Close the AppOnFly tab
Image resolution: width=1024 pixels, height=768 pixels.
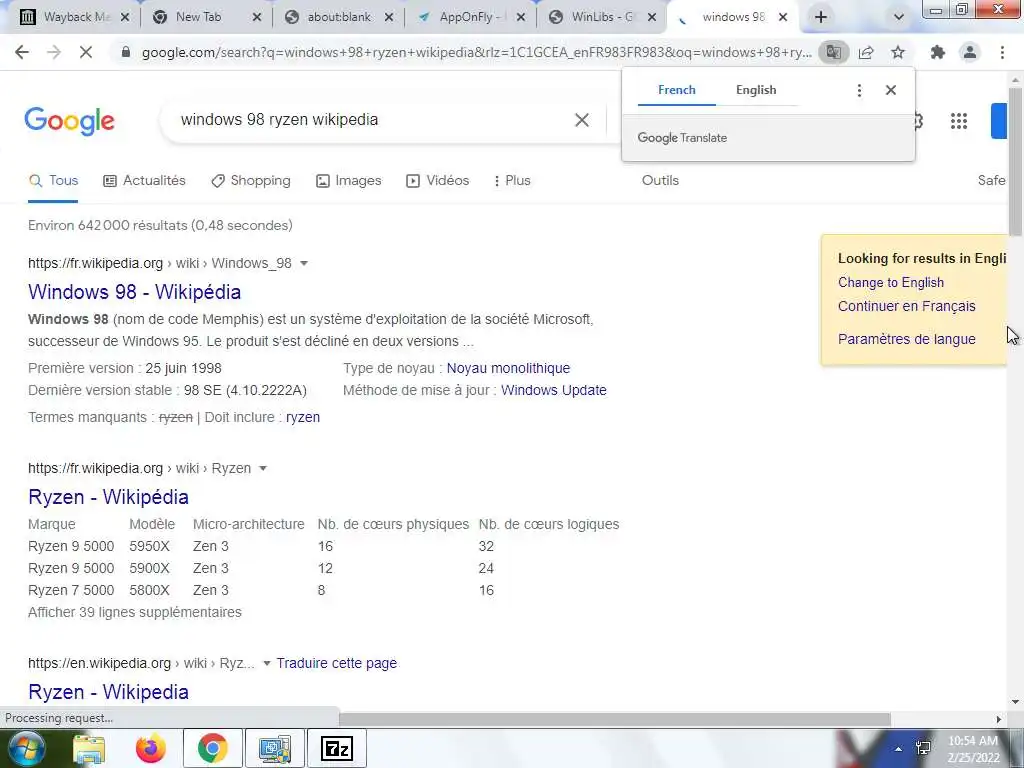click(x=520, y=18)
